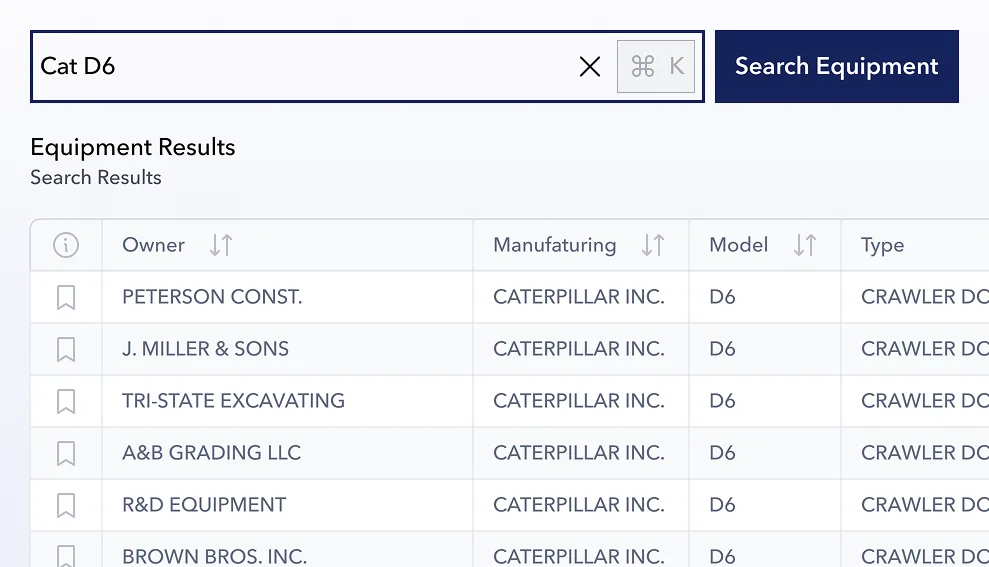The image size is (989, 567).
Task: Bookmark the R&D EQUIPMENT entry
Action: (x=66, y=505)
